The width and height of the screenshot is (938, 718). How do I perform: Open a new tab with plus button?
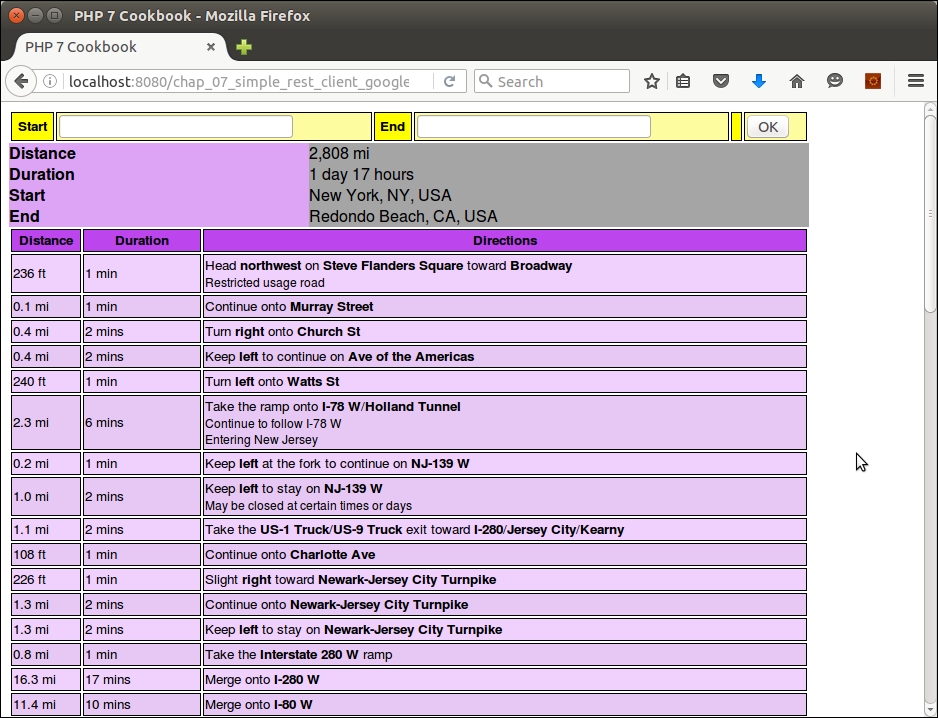click(244, 47)
